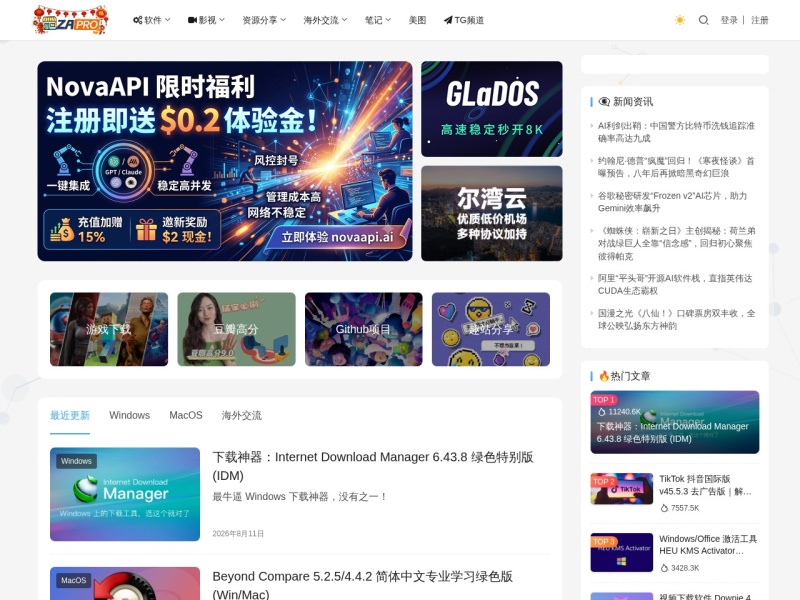This screenshot has height=600, width=800.
Task: Open search with the magnifier icon
Action: 703,20
